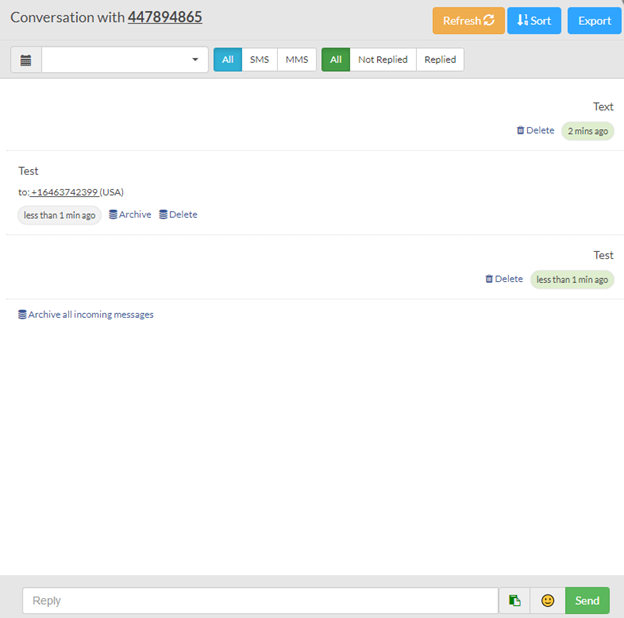
Task: Open contact number 447894865 link
Action: [165, 17]
